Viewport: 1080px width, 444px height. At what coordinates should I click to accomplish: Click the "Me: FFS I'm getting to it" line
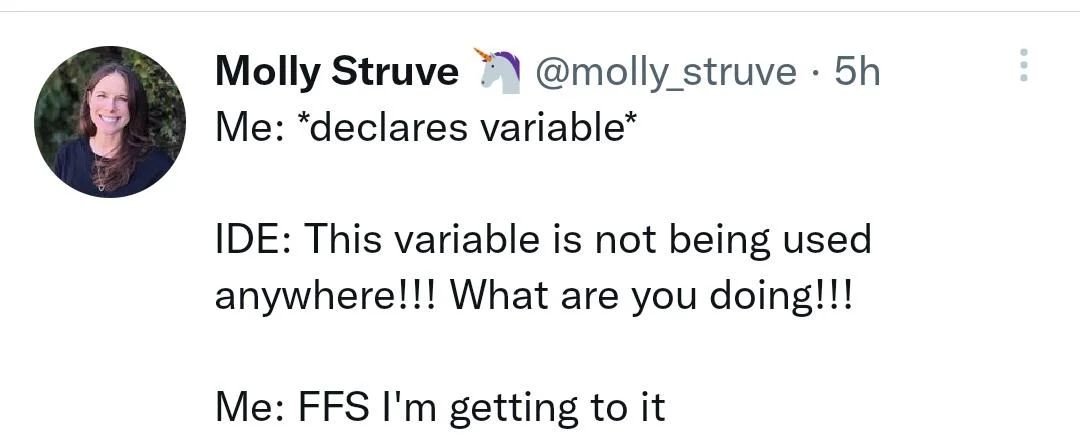pyautogui.click(x=440, y=408)
